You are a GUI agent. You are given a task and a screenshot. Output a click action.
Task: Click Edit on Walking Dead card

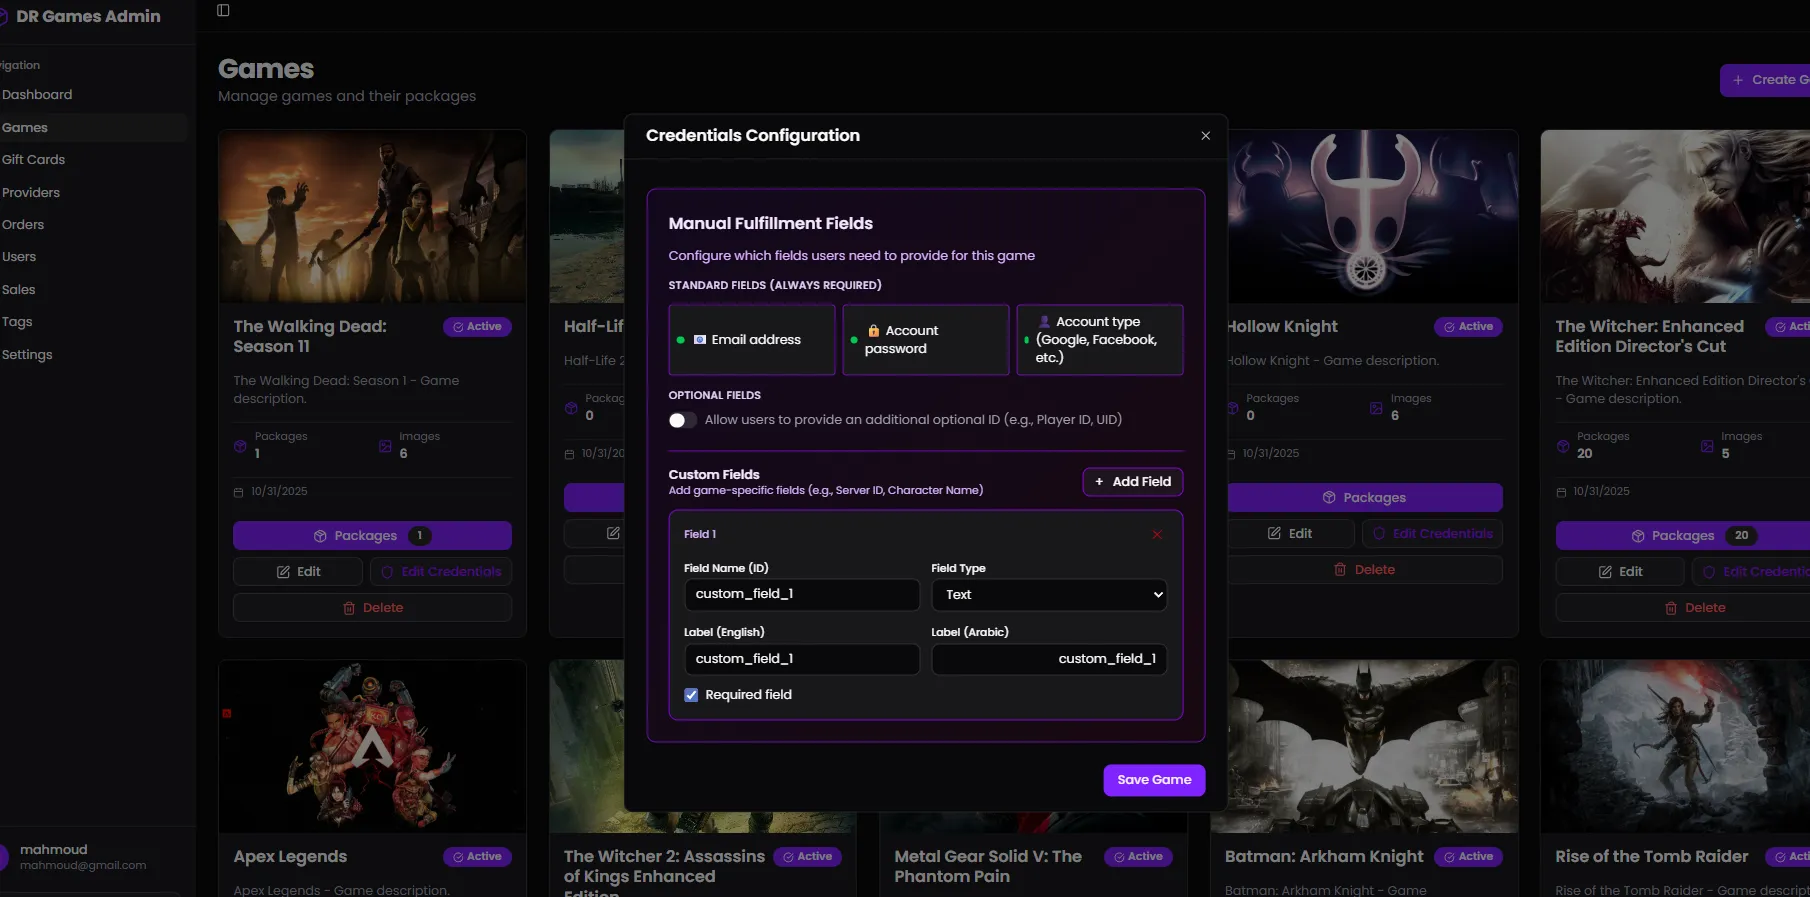coord(298,572)
